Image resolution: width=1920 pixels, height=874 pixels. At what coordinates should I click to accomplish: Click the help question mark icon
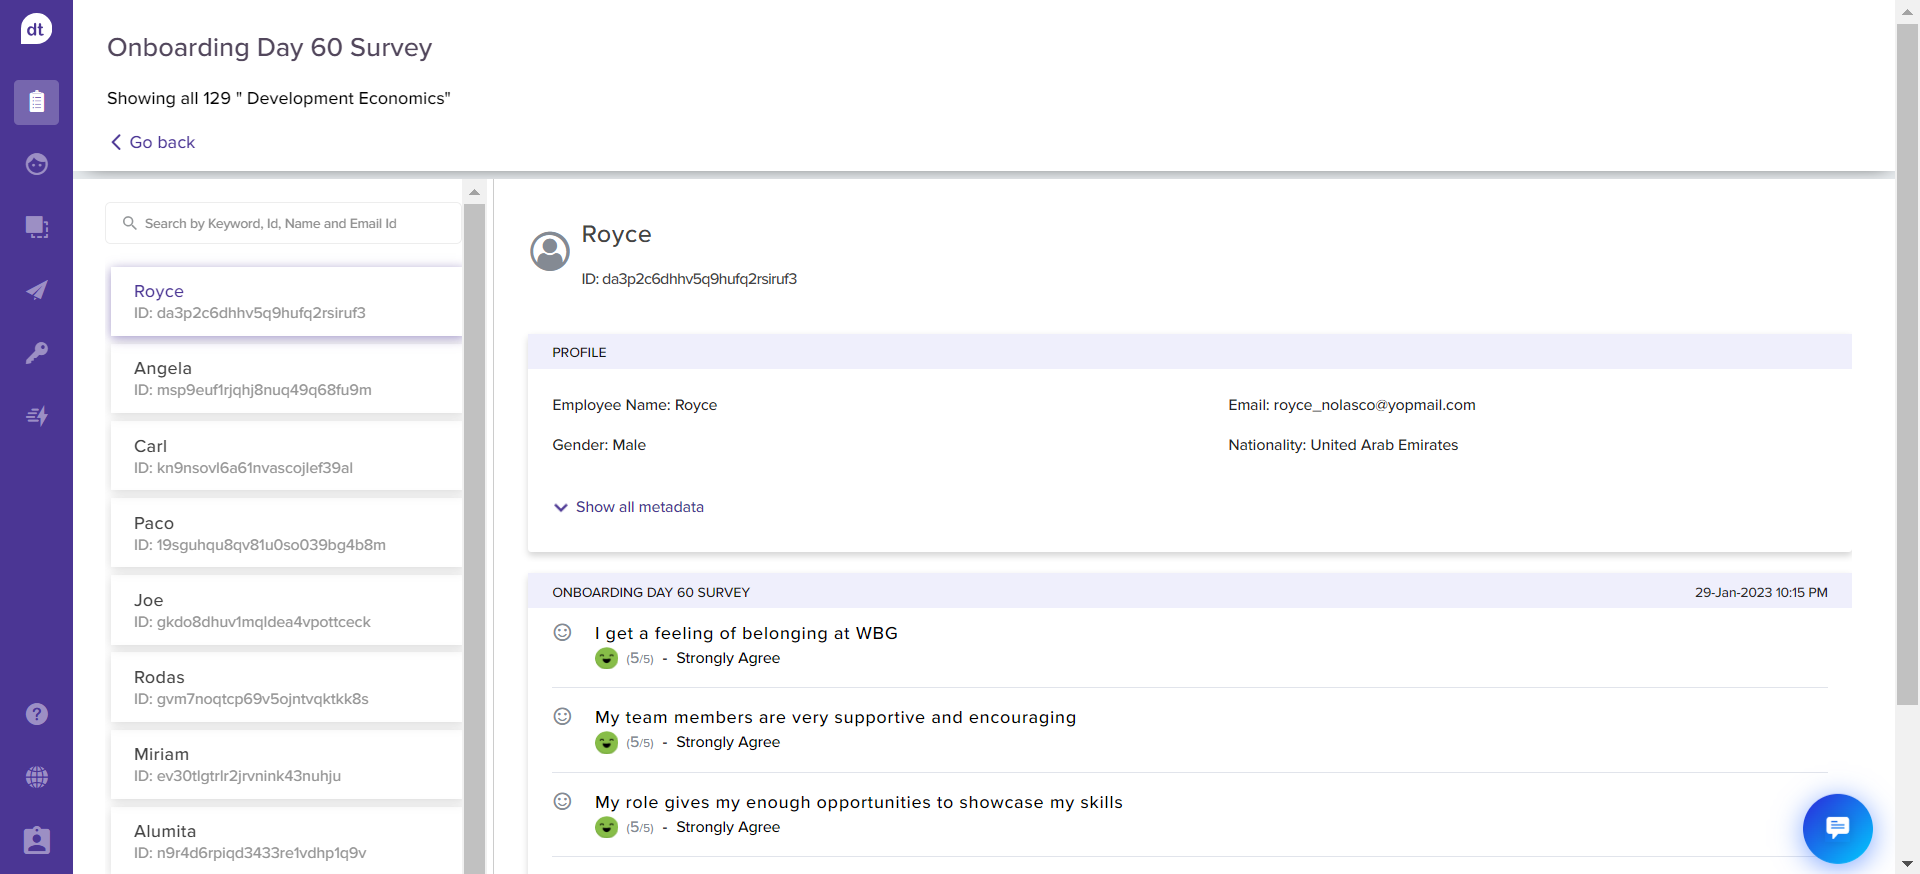point(36,714)
